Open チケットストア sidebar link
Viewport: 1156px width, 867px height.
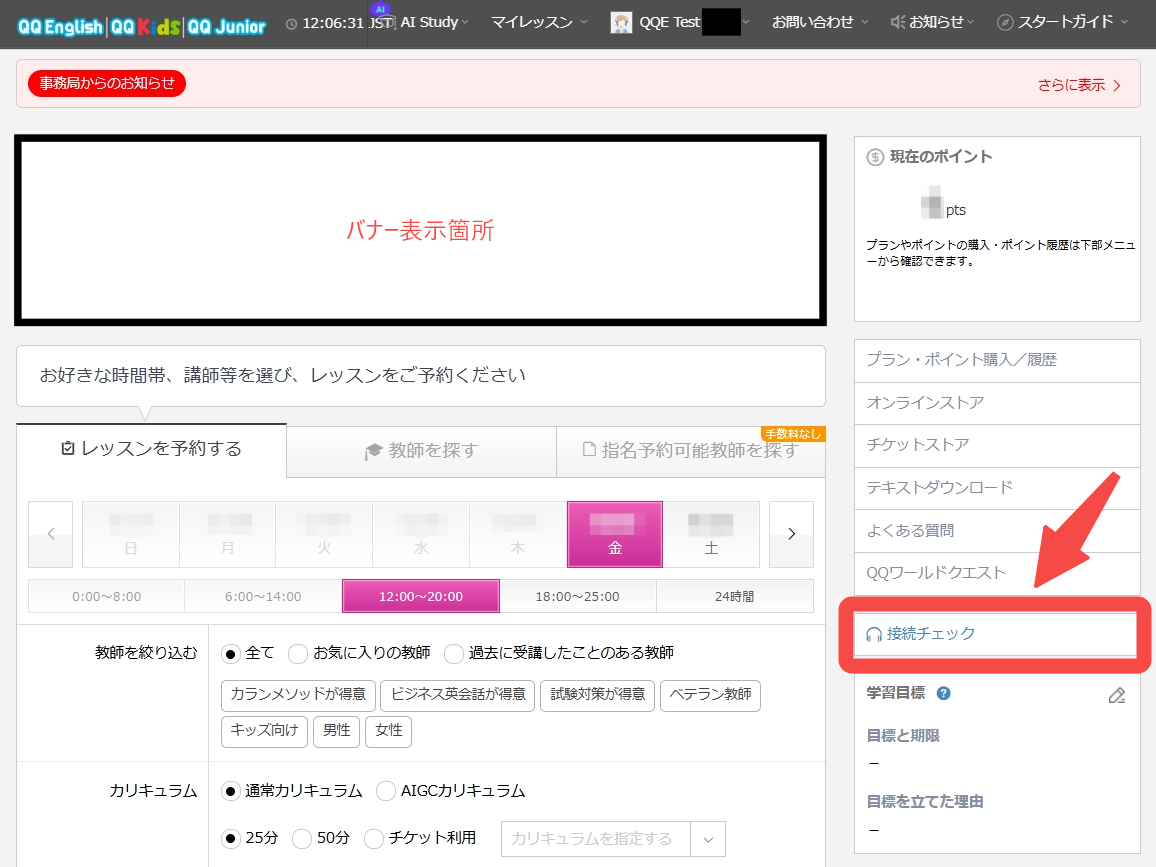pos(997,445)
